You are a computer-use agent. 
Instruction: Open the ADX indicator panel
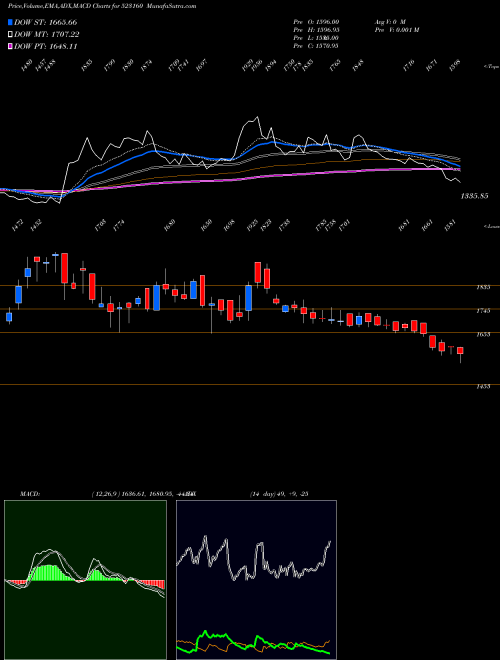pyautogui.click(x=256, y=580)
